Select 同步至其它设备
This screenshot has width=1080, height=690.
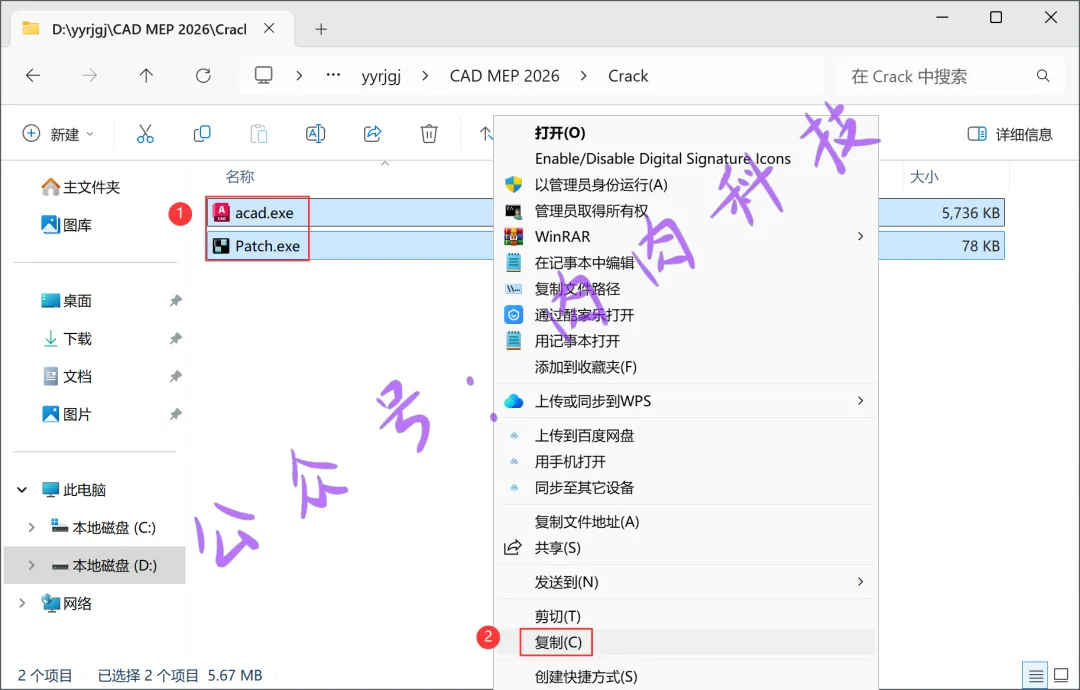pos(585,488)
